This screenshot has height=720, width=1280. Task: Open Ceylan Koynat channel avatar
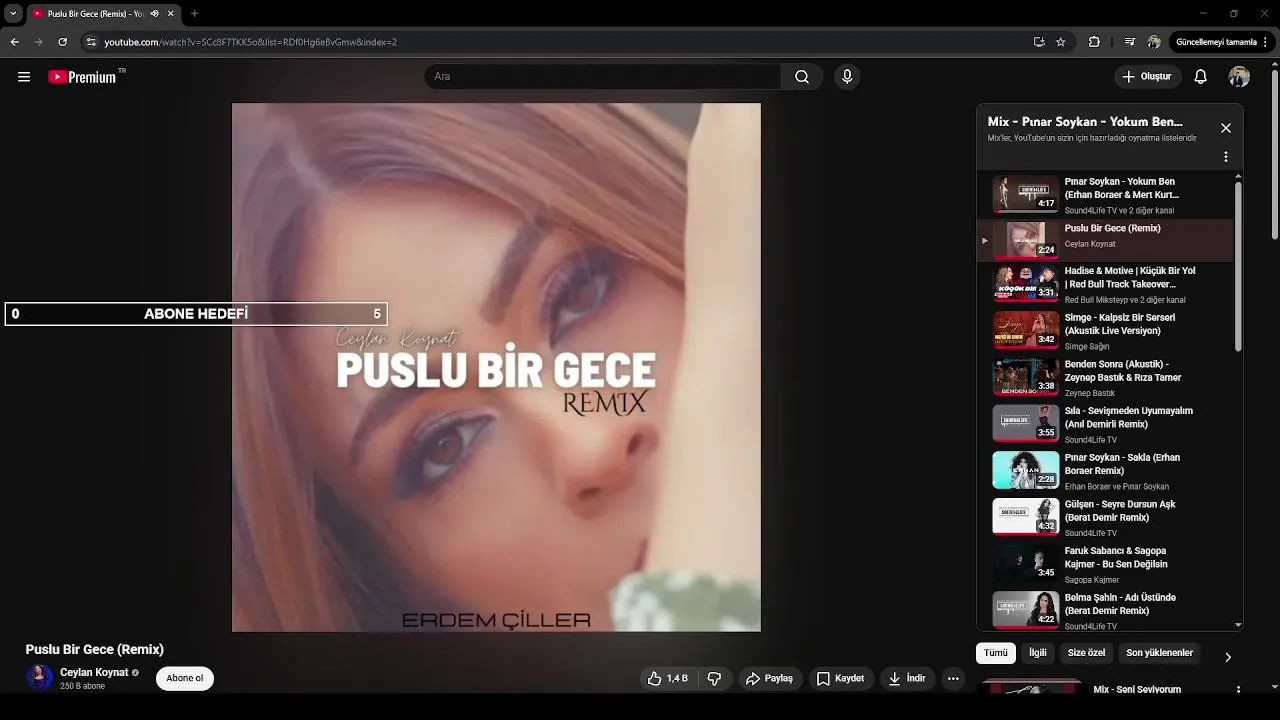point(40,677)
